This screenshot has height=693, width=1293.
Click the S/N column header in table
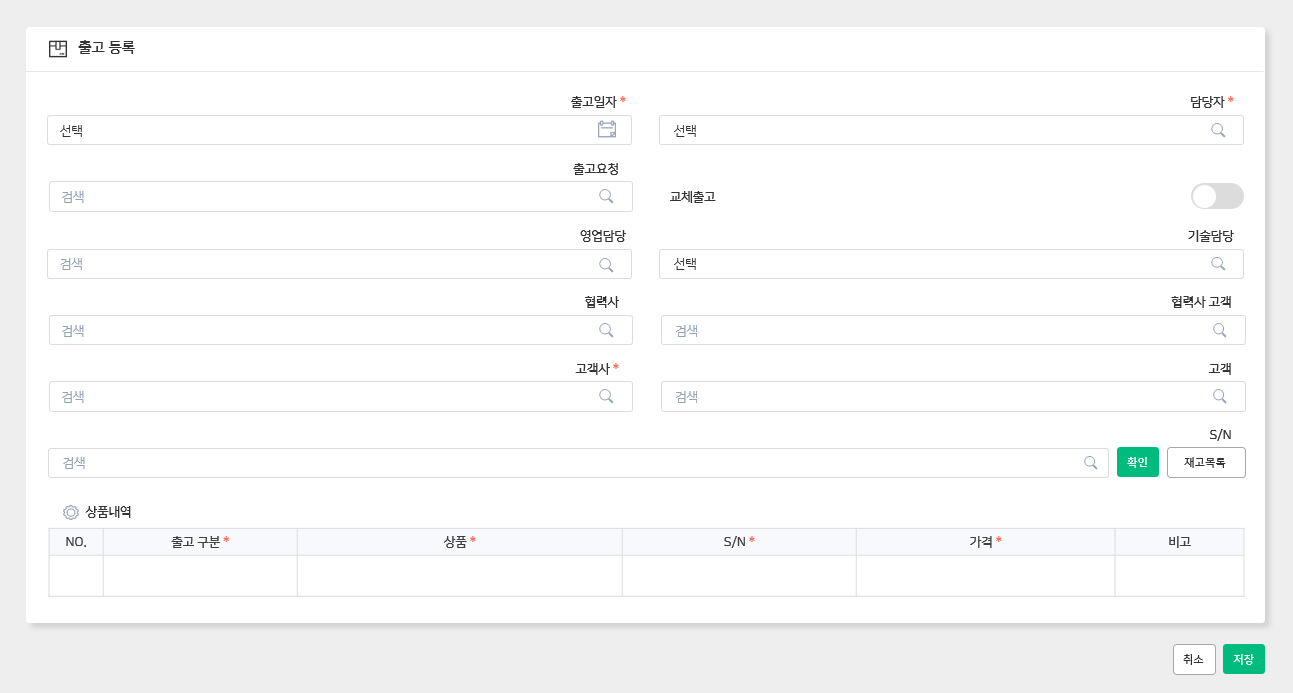point(739,542)
